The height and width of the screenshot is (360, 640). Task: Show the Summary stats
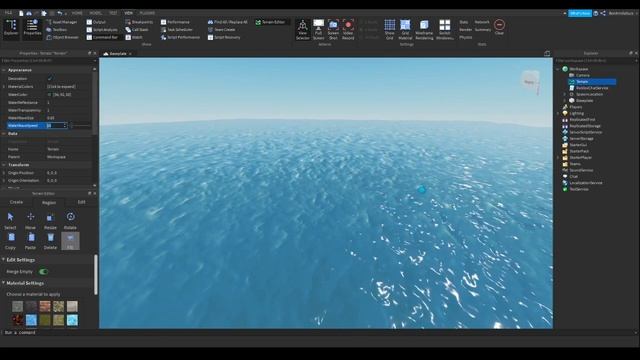[482, 30]
